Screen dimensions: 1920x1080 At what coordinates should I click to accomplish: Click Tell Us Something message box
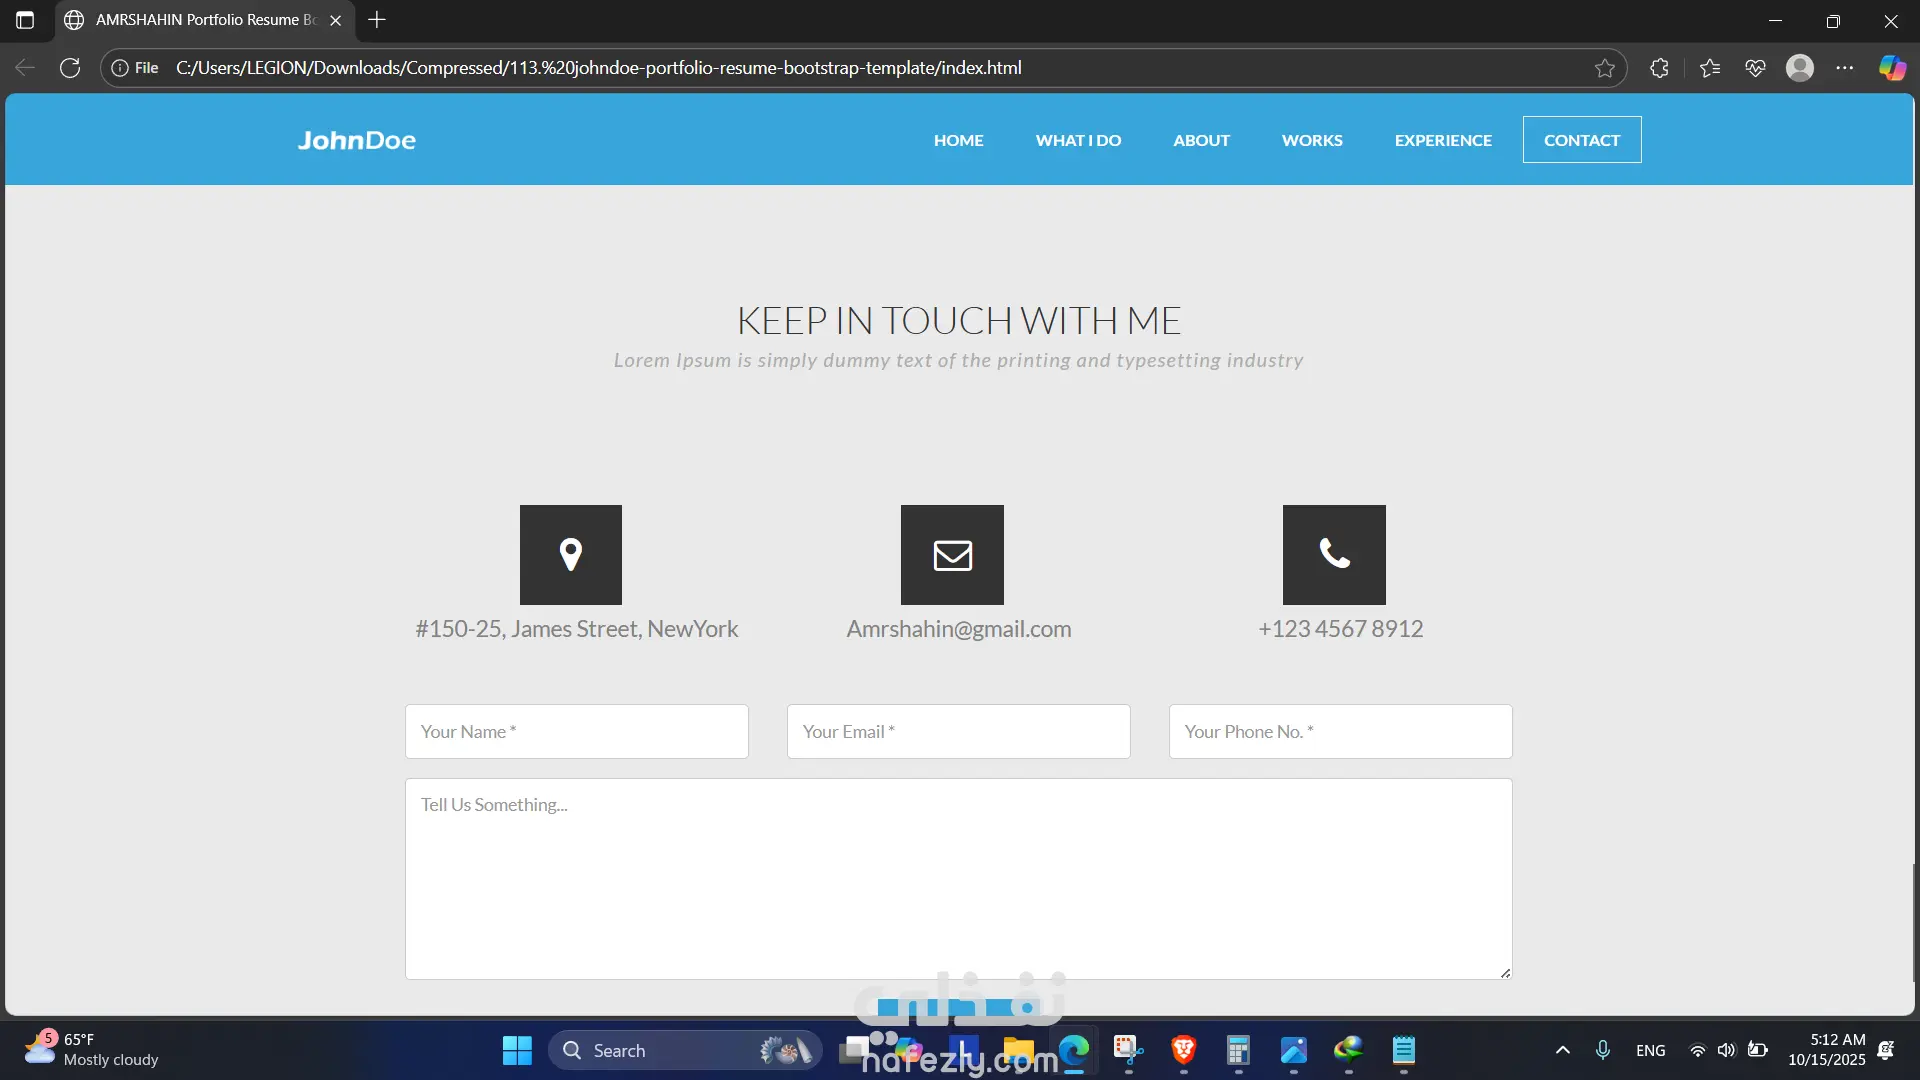pyautogui.click(x=958, y=878)
